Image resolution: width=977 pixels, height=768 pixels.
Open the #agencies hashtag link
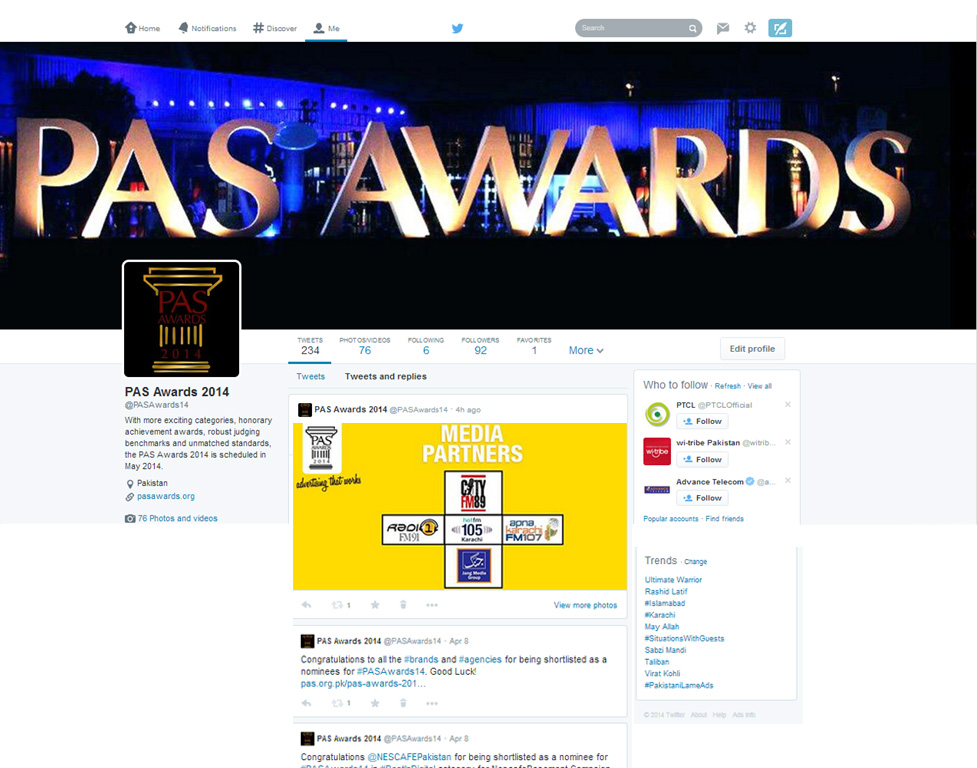click(x=480, y=659)
